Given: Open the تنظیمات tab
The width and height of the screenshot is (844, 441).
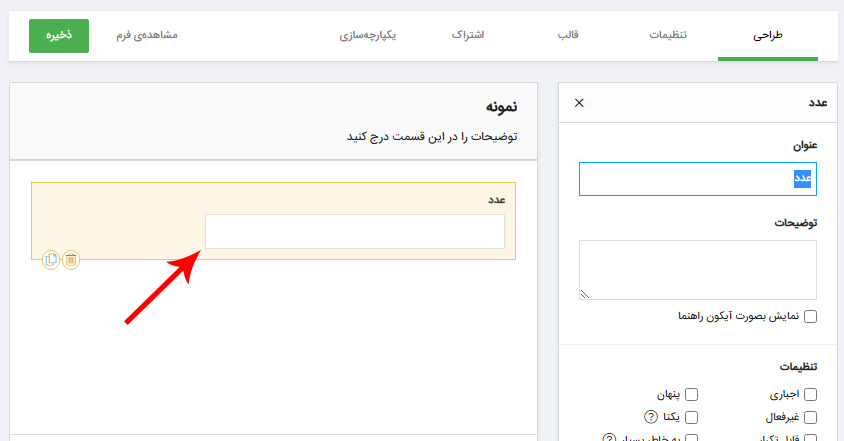Looking at the screenshot, I should click(x=668, y=35).
